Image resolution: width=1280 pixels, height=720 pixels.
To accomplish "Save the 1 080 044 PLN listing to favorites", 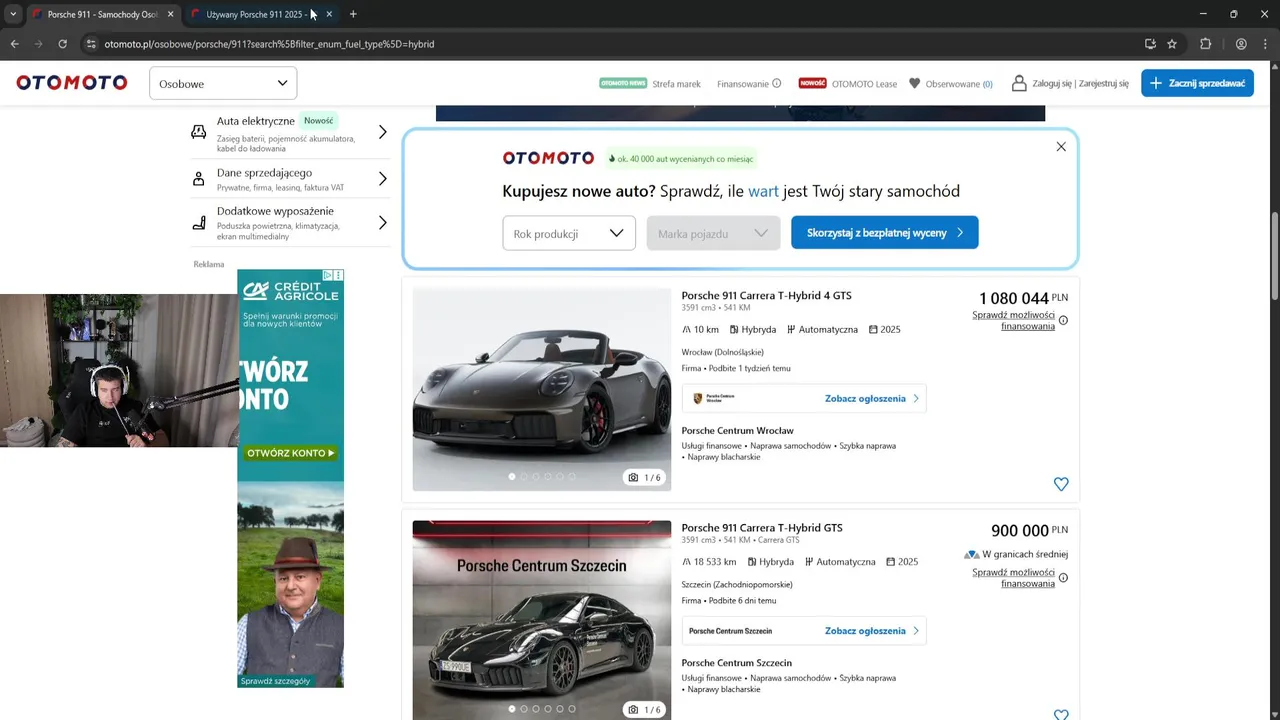I will coord(1061,484).
